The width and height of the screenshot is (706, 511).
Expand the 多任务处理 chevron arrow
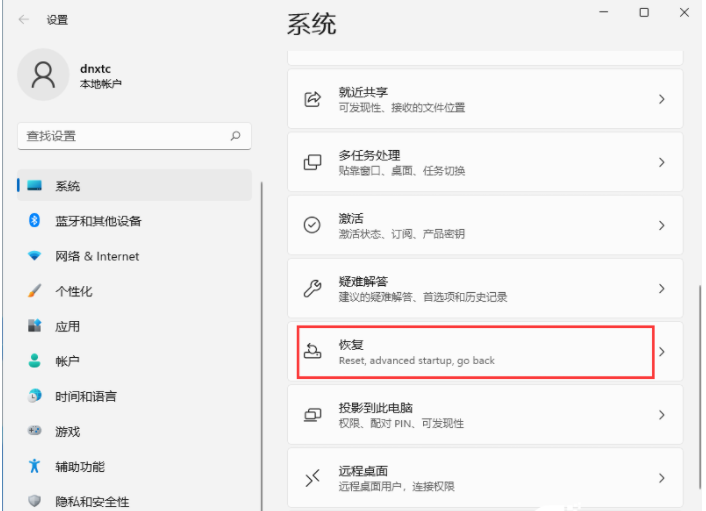[x=661, y=162]
